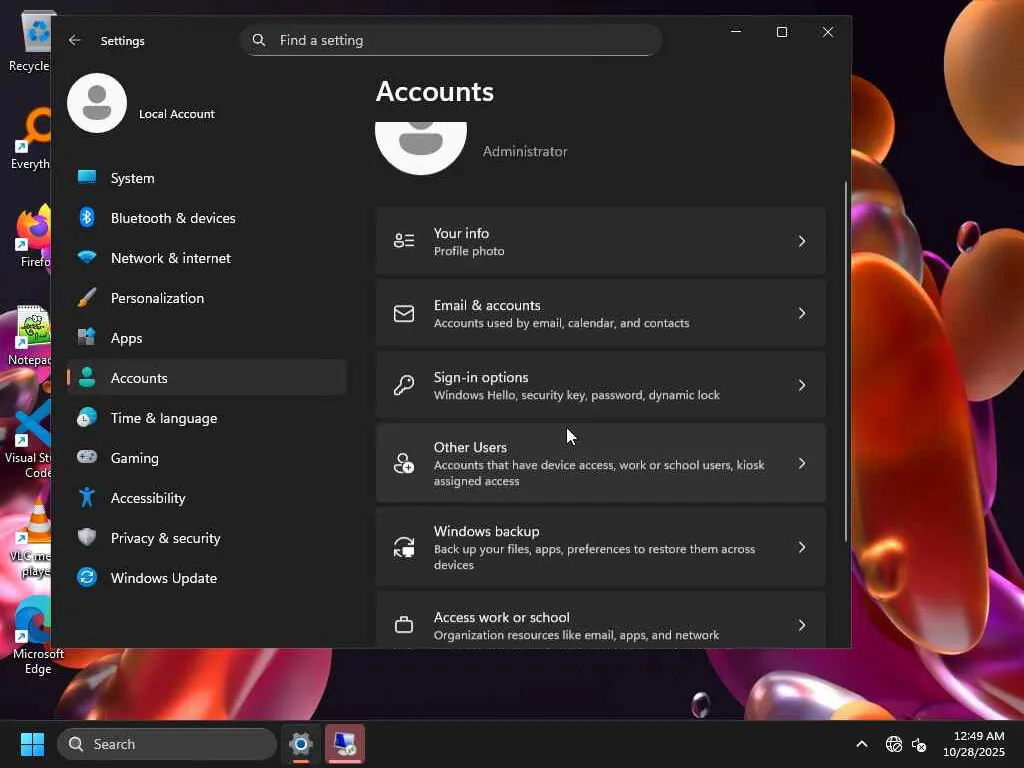Select Accounts in the sidebar

[207, 378]
